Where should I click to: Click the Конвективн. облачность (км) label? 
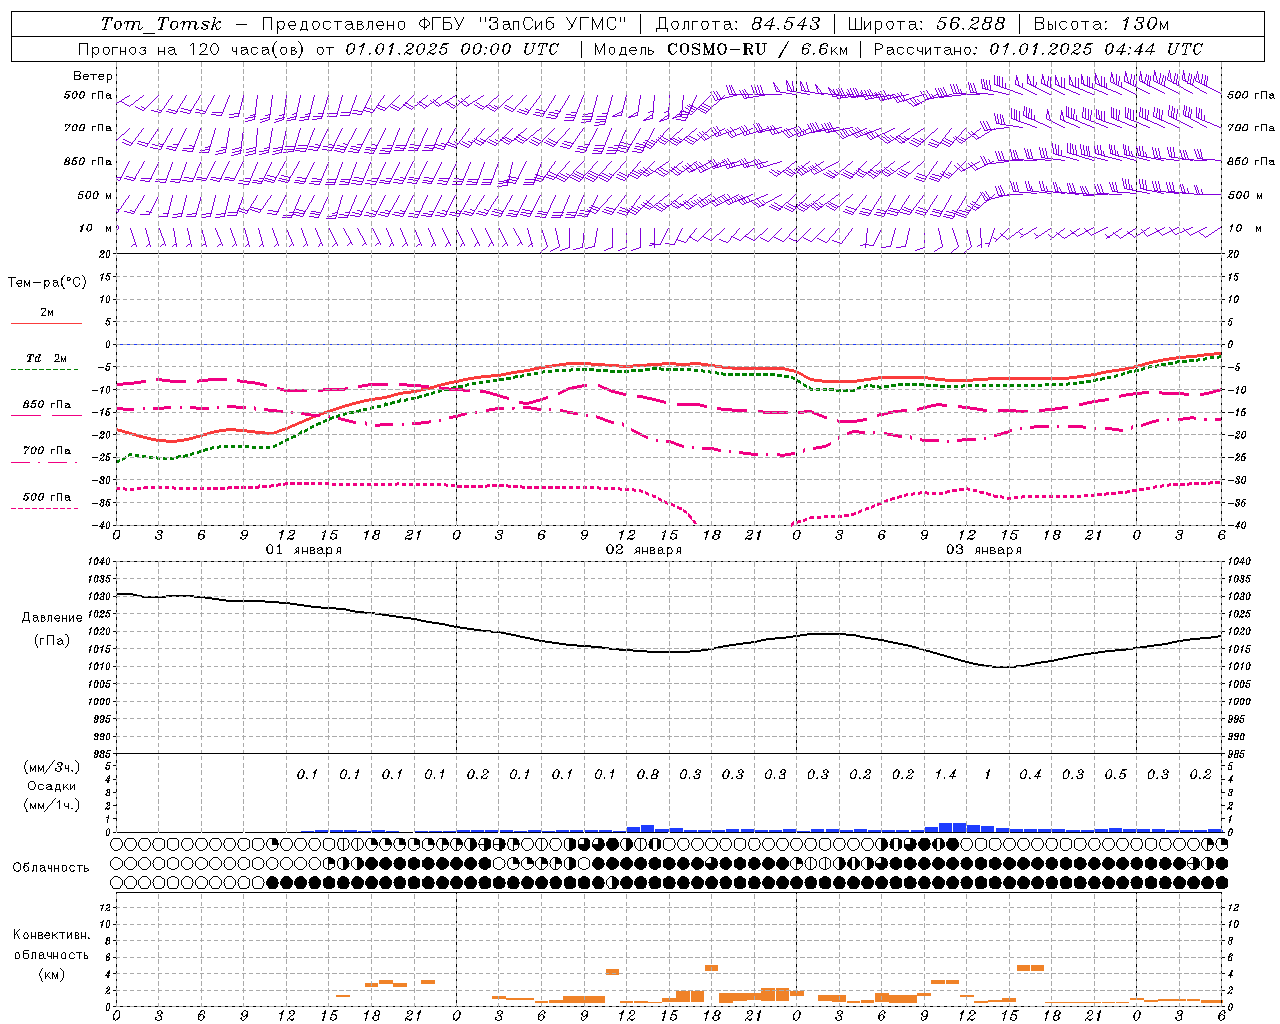coord(51,954)
